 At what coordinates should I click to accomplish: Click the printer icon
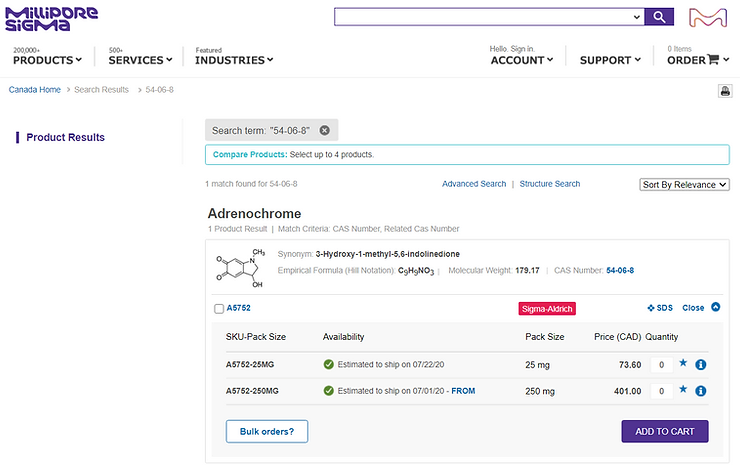pos(725,91)
